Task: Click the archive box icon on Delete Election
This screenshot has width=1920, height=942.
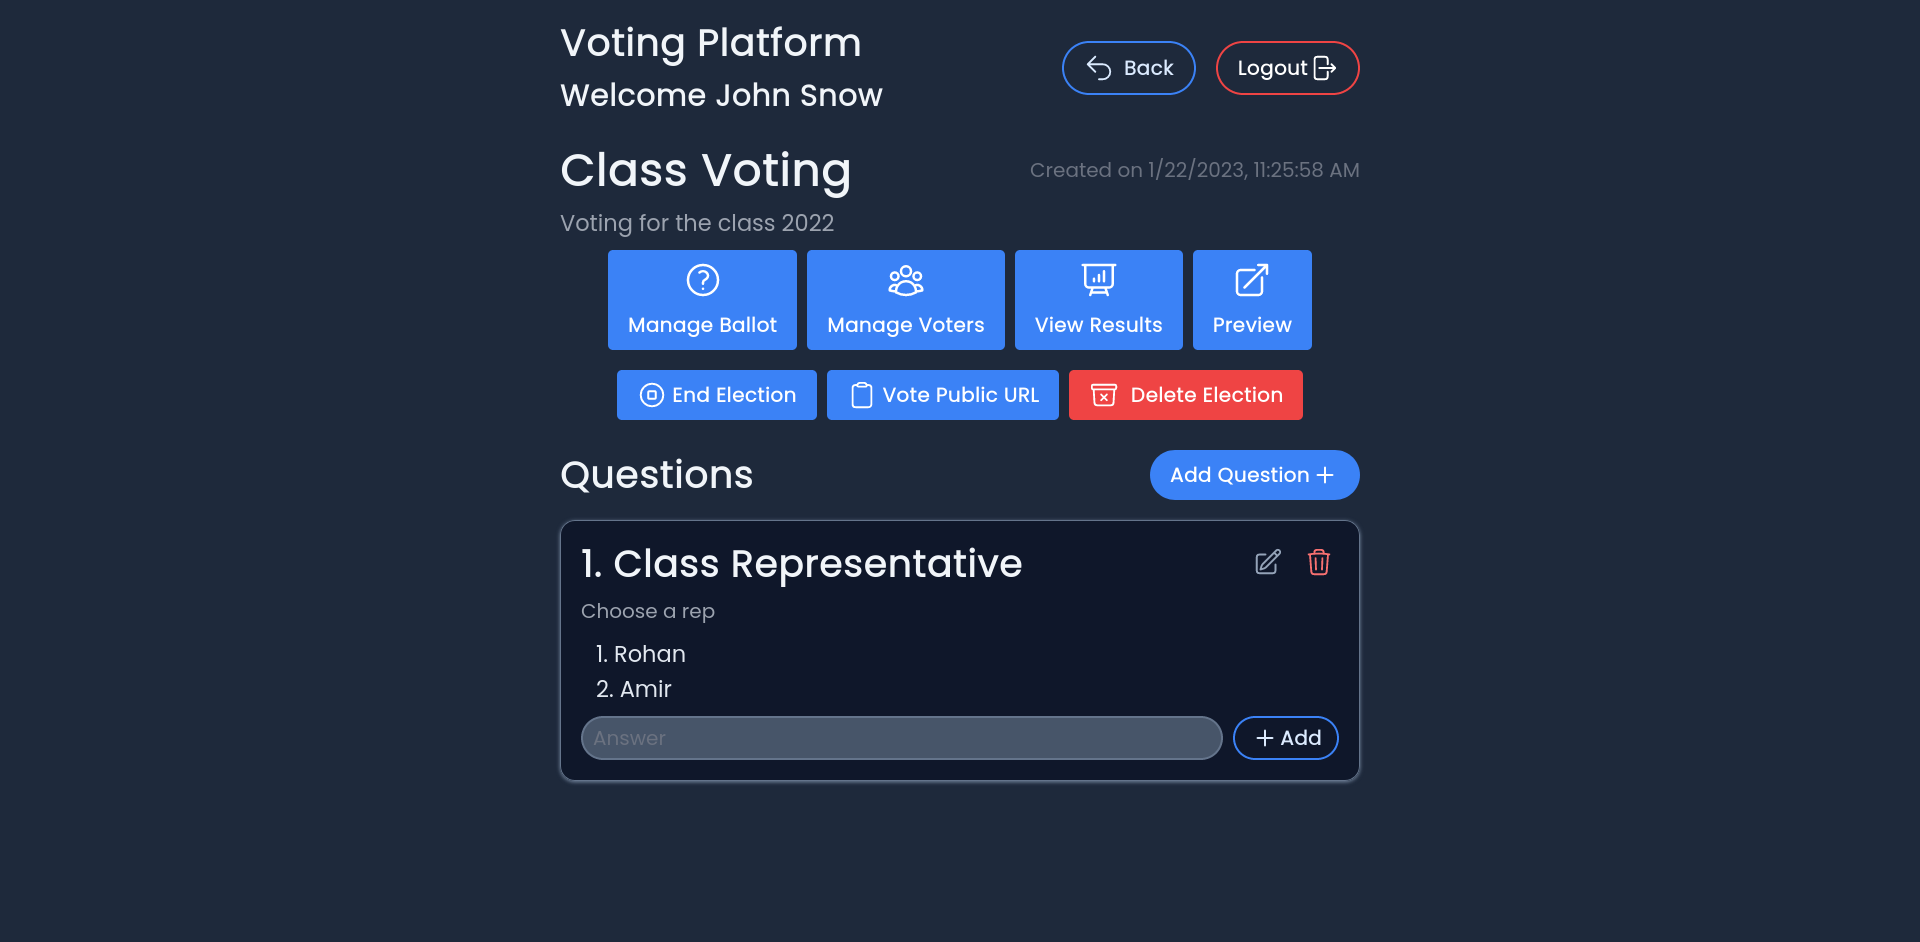Action: tap(1104, 395)
